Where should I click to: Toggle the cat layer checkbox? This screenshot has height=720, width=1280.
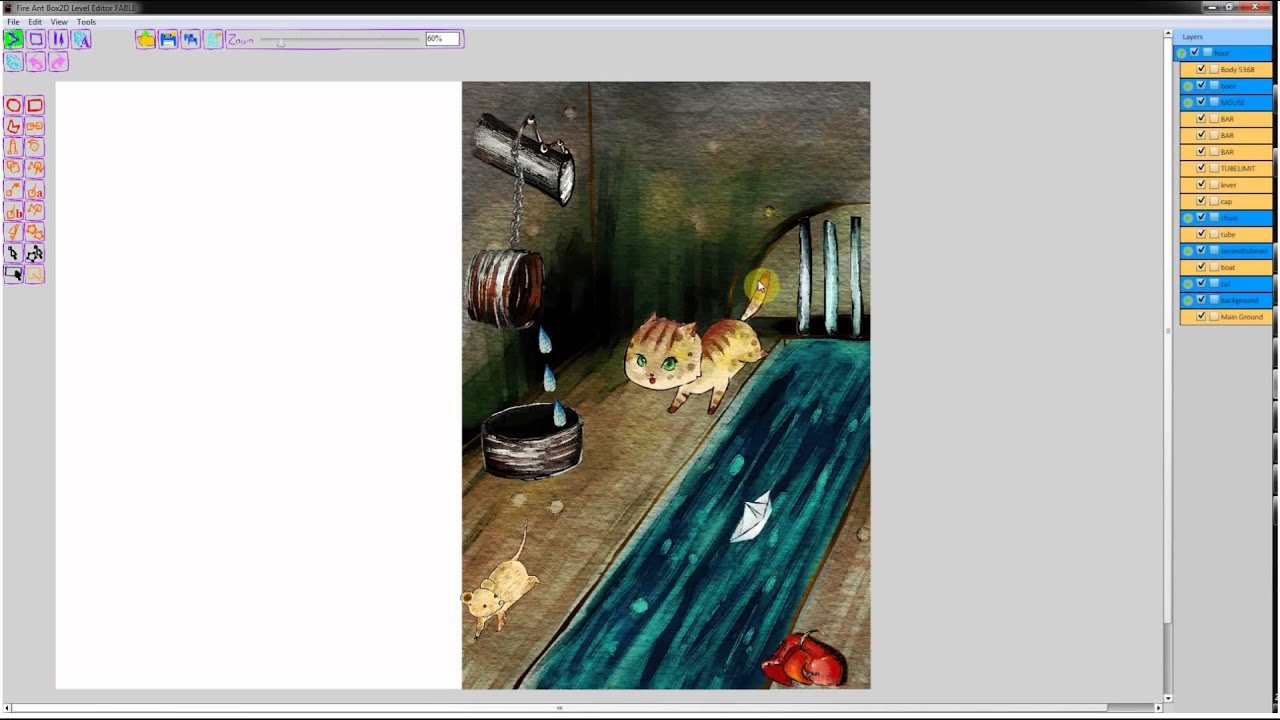tap(1201, 283)
